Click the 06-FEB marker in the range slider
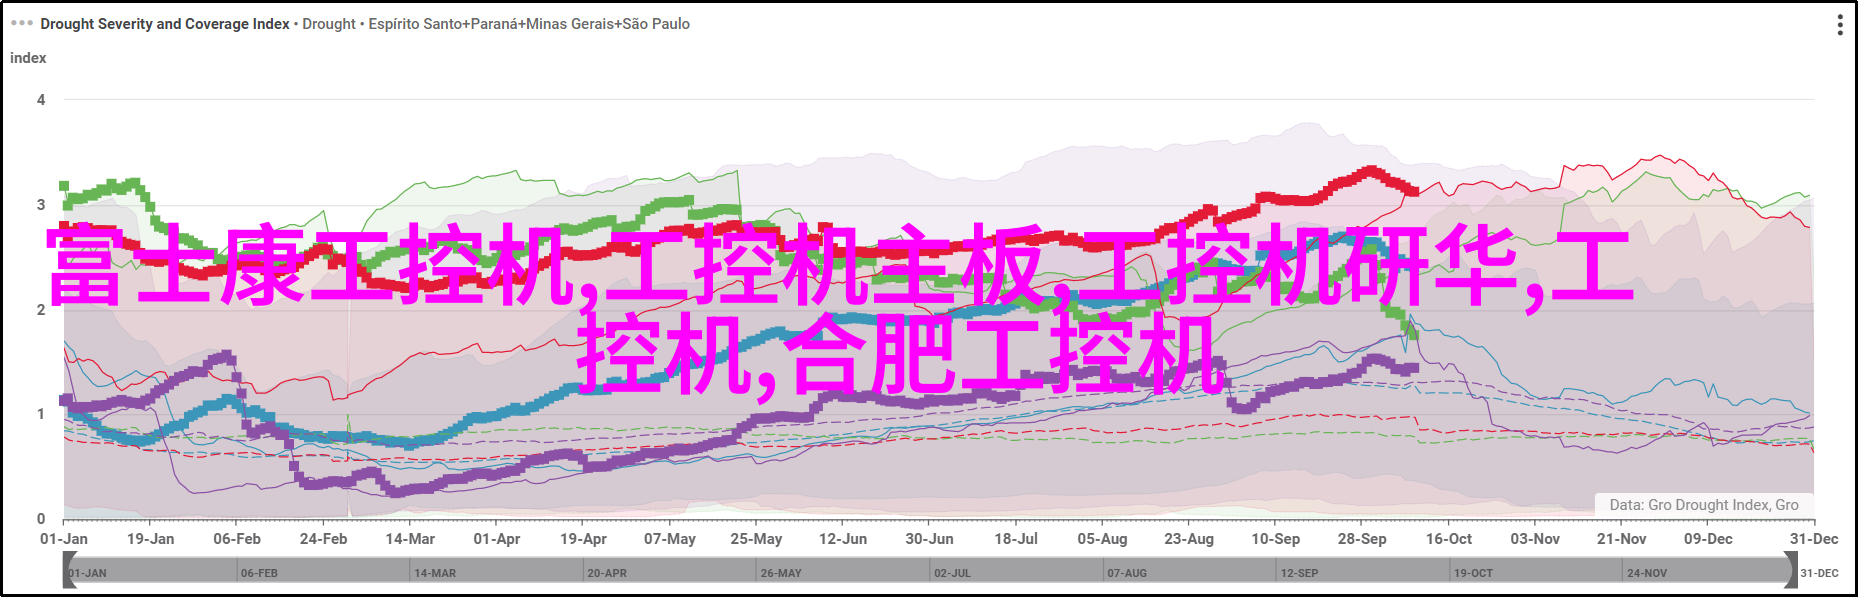The image size is (1860, 597). pos(259,573)
